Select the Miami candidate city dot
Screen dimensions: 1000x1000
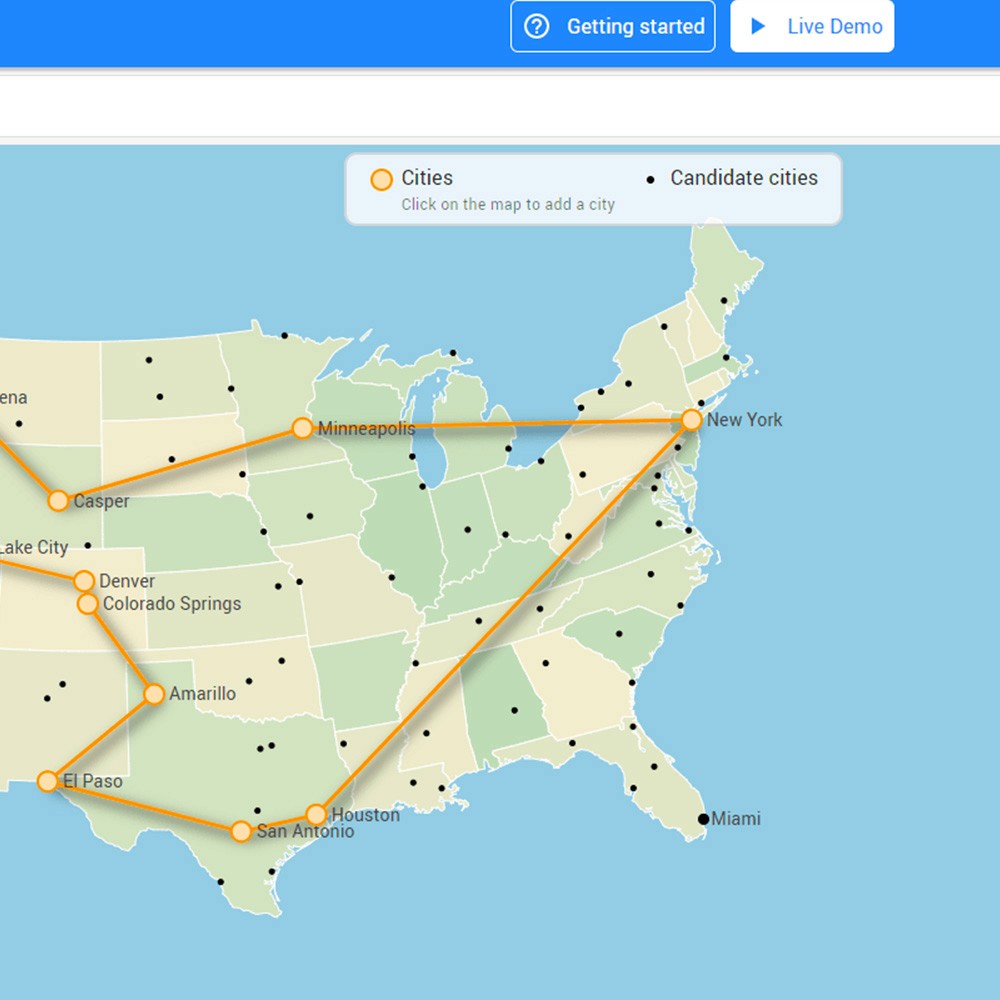[x=705, y=819]
